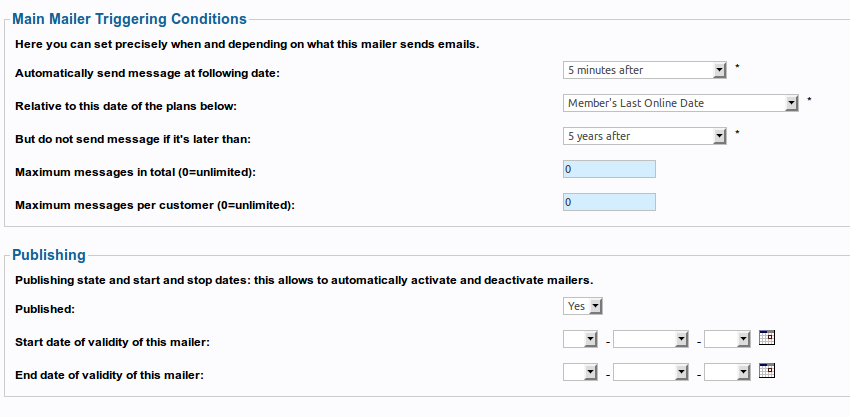850x417 pixels.
Task: Open the end date year dropdown
Action: click(727, 372)
